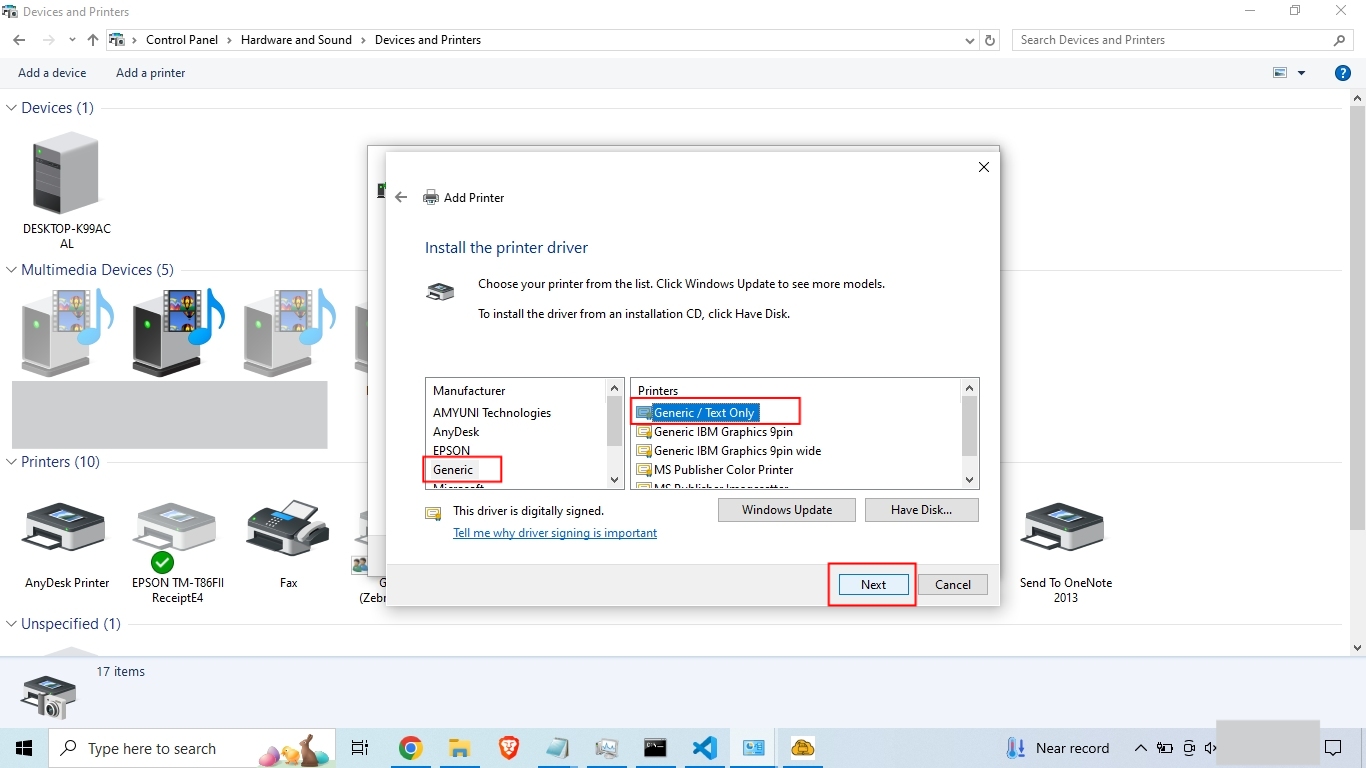The image size is (1366, 768).
Task: Select the EPSON TM-T86FII ReceiptE4 printer
Action: [178, 552]
